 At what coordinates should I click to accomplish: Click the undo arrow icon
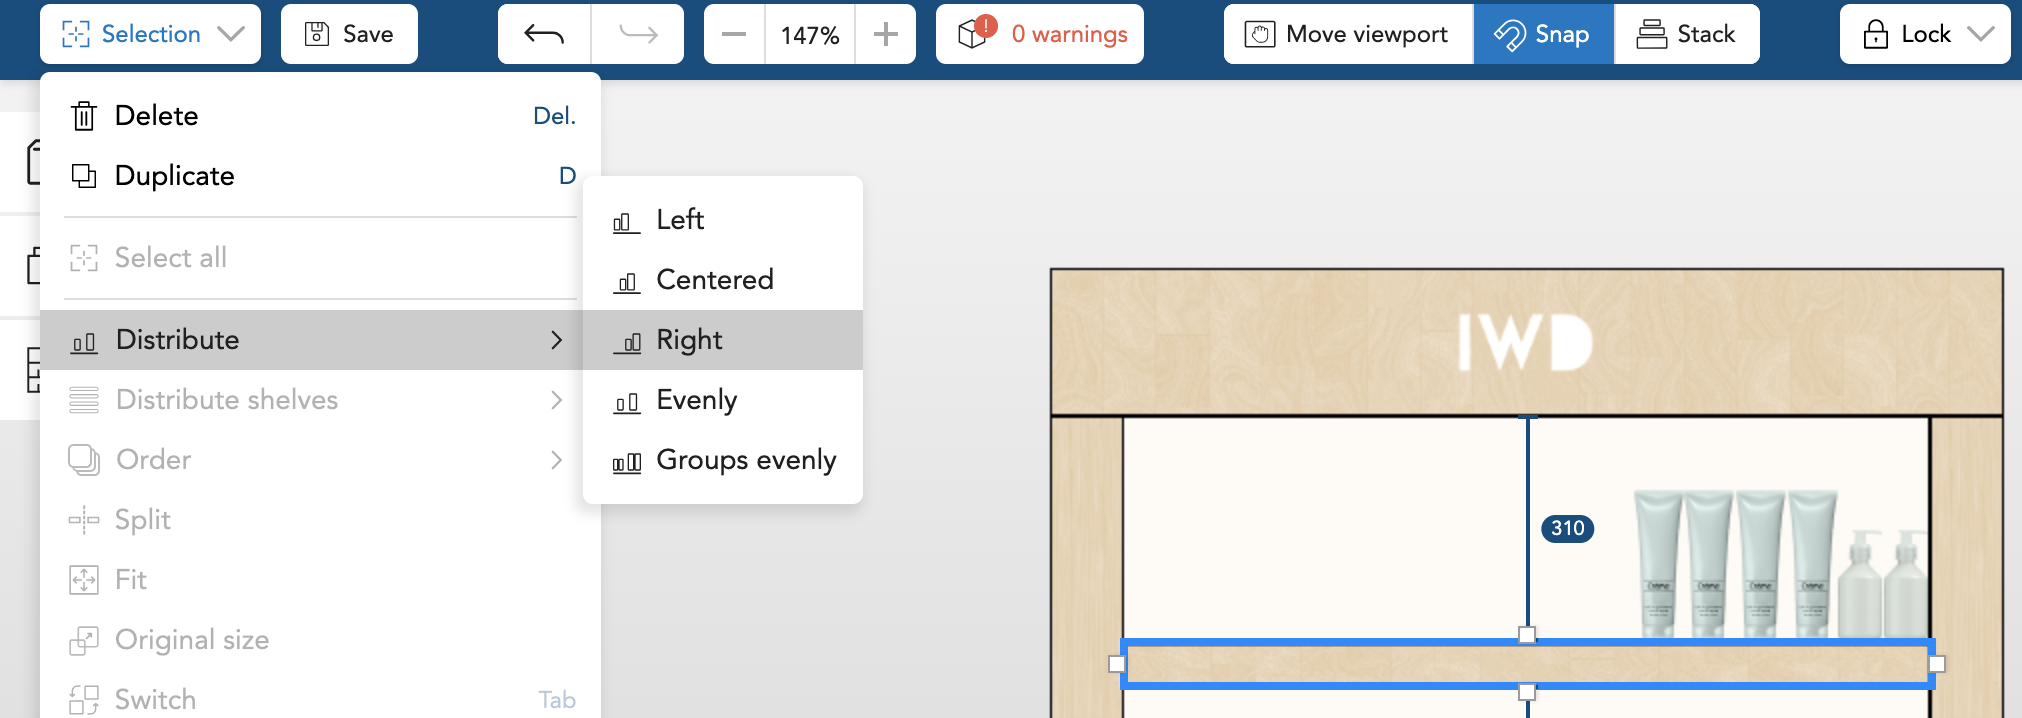tap(544, 34)
